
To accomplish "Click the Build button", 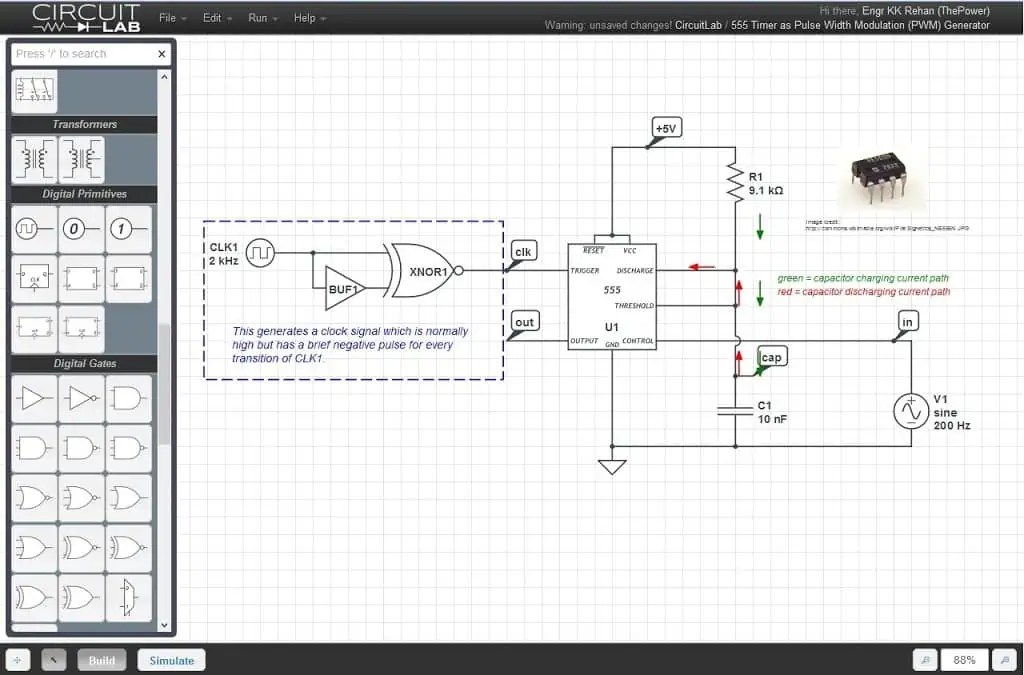I will (101, 659).
